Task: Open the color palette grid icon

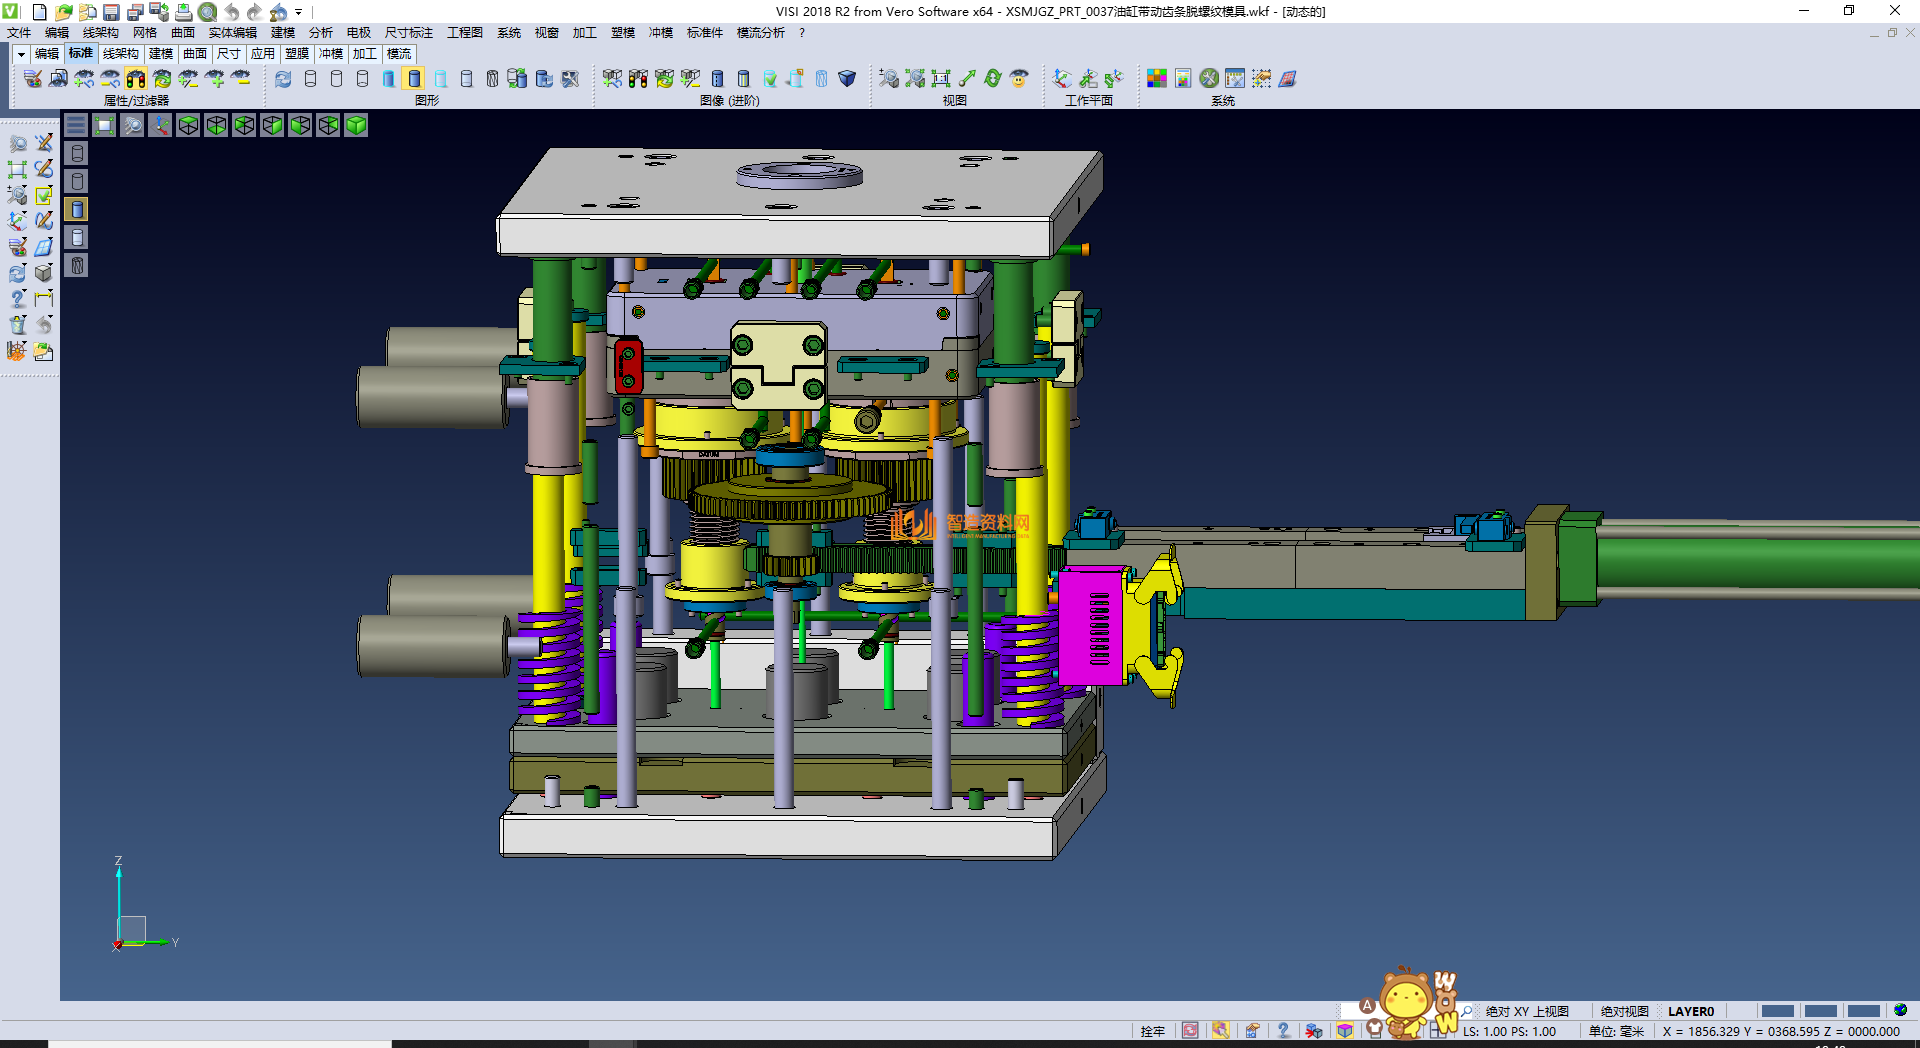Action: [1157, 79]
